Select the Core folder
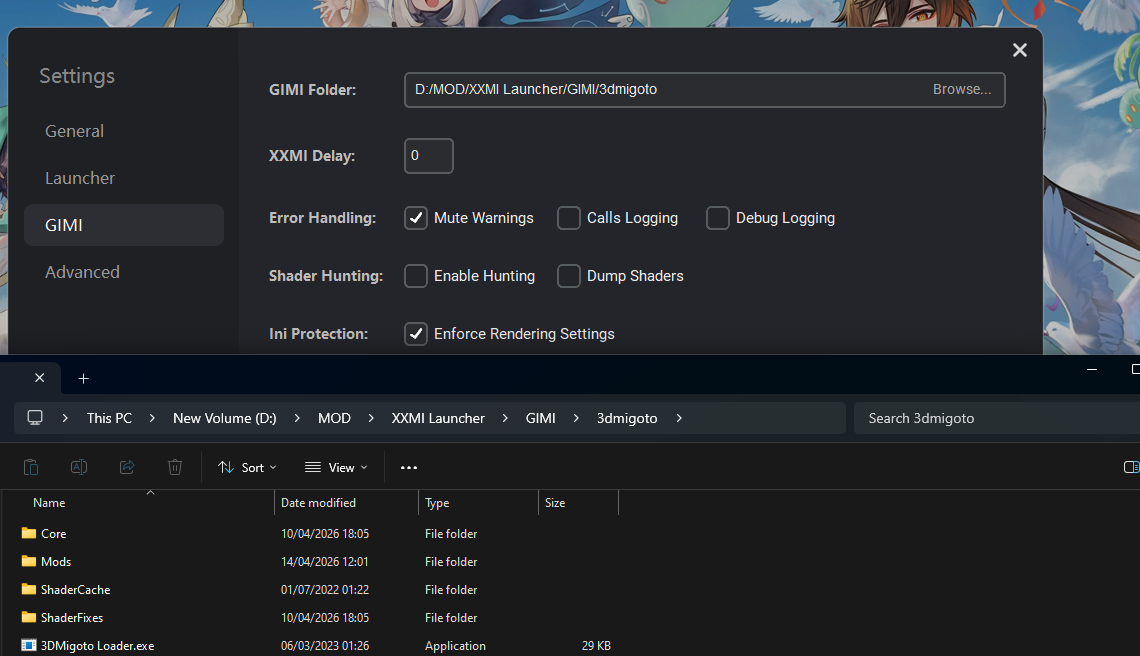 53,534
